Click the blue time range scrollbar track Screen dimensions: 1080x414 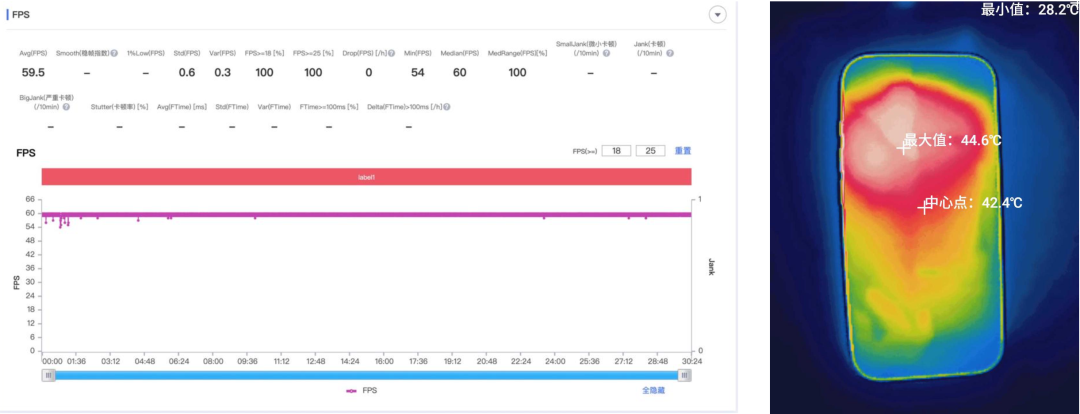366,375
